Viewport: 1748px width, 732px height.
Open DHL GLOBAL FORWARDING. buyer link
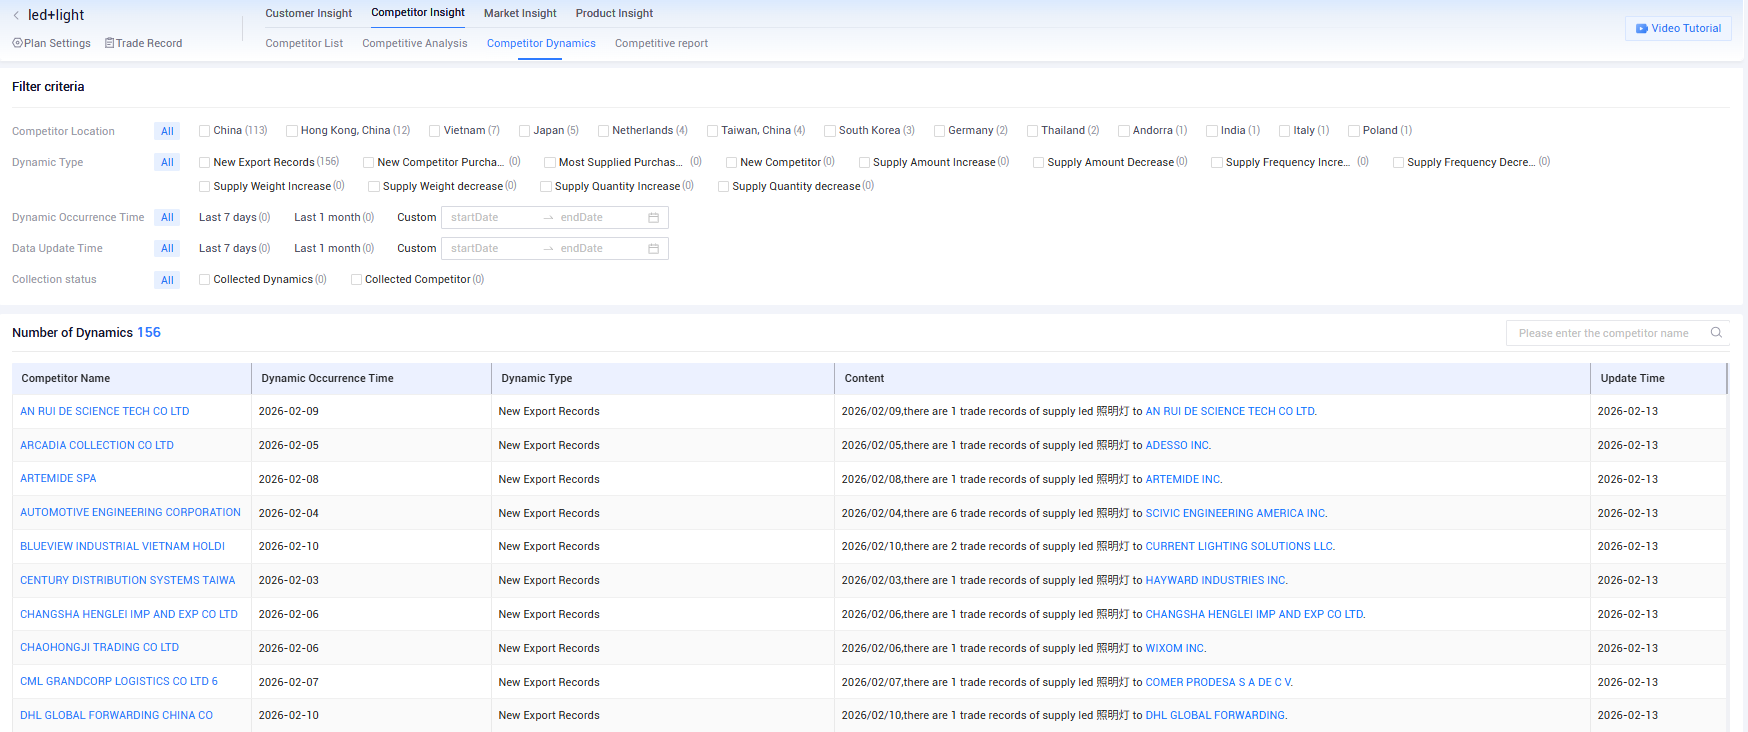tap(1216, 715)
